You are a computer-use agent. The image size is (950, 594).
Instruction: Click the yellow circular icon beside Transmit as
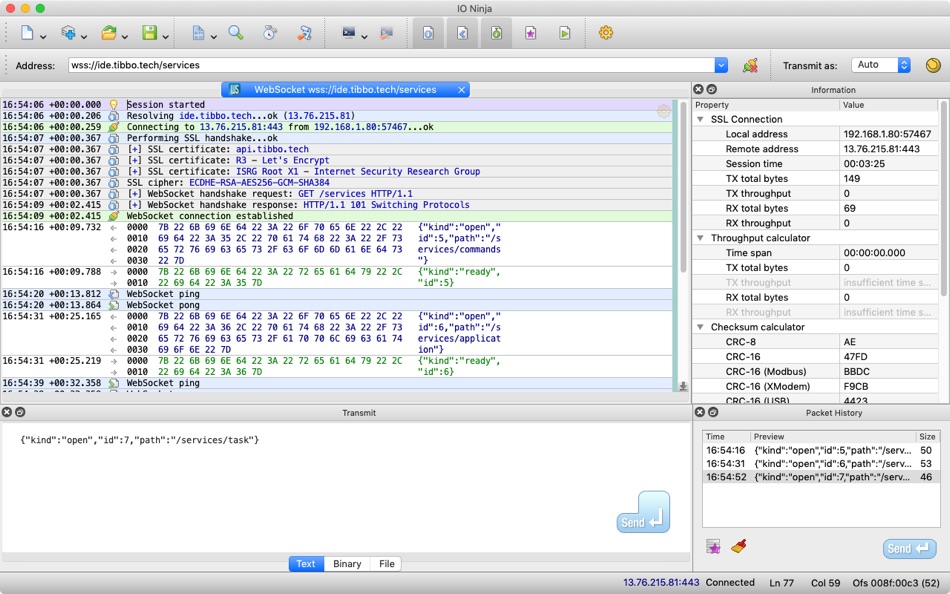click(933, 65)
